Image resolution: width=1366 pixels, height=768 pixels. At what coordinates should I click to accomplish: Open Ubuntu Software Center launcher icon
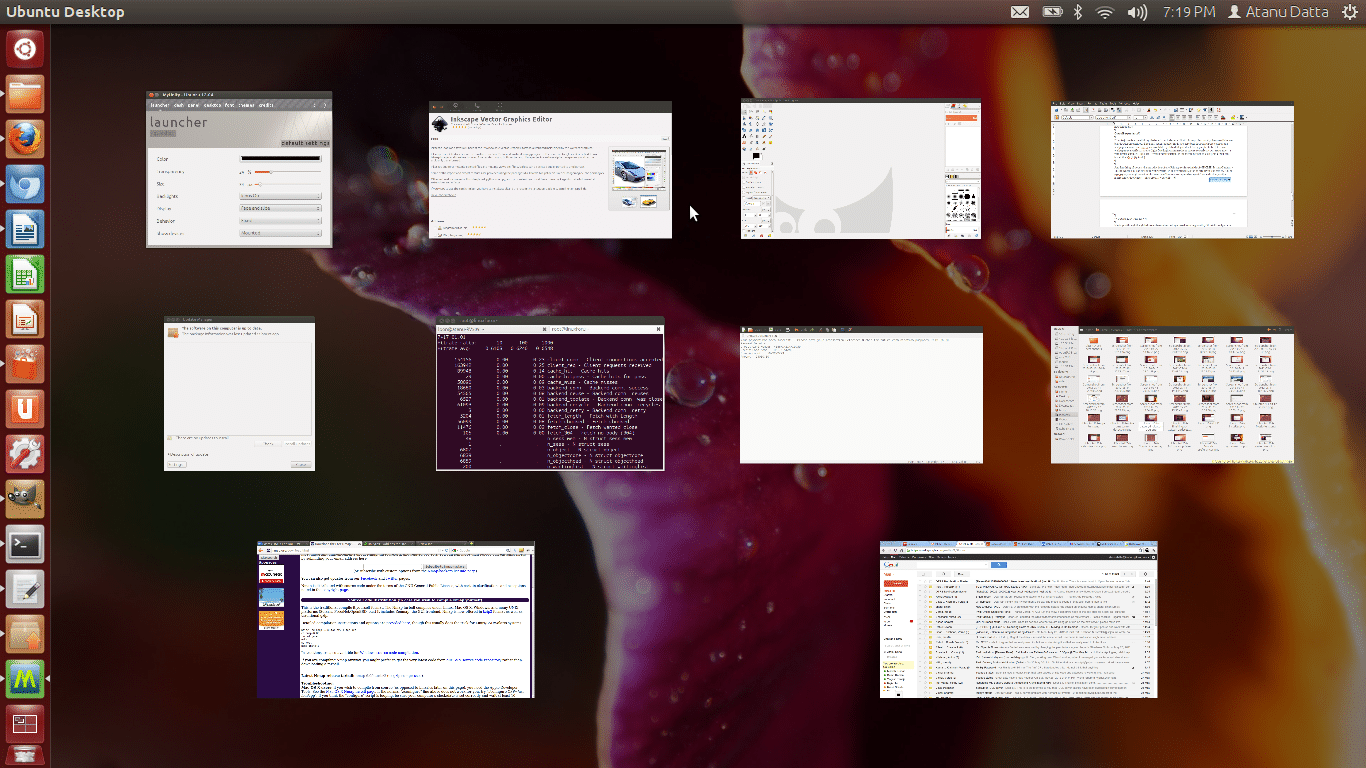(25, 365)
